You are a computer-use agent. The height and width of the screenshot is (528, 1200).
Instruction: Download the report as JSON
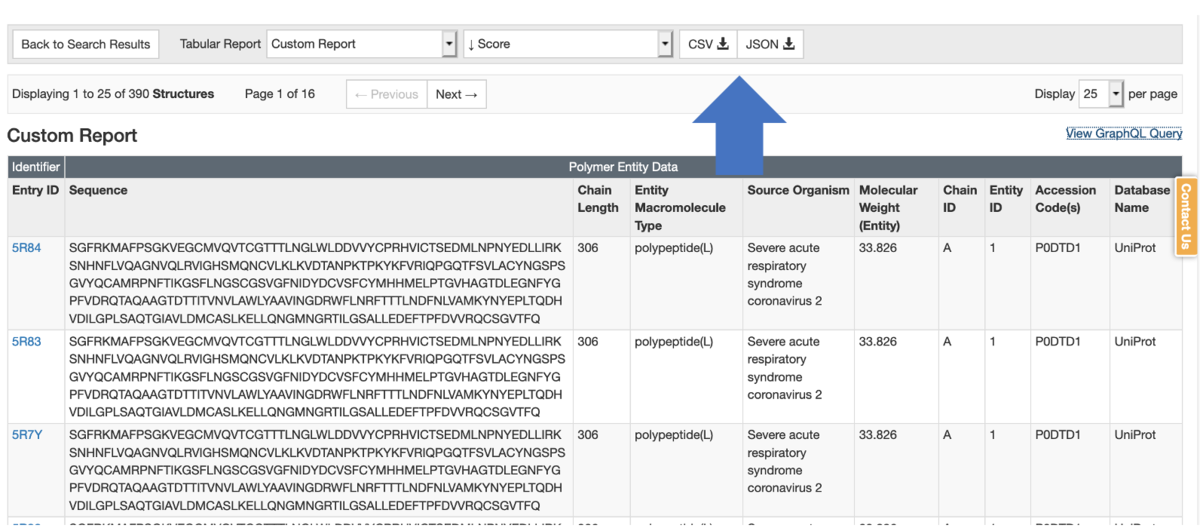click(769, 44)
